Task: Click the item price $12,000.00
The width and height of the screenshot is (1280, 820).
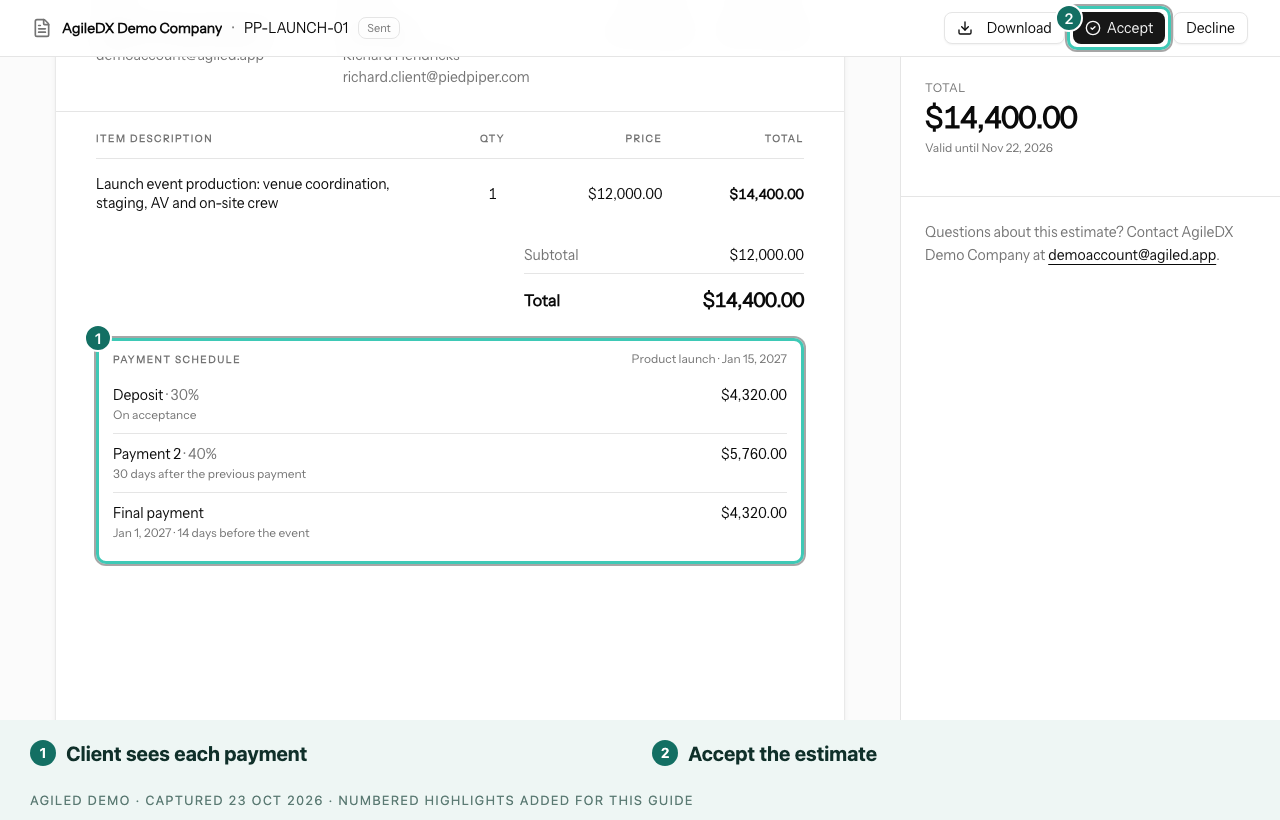Action: [625, 194]
